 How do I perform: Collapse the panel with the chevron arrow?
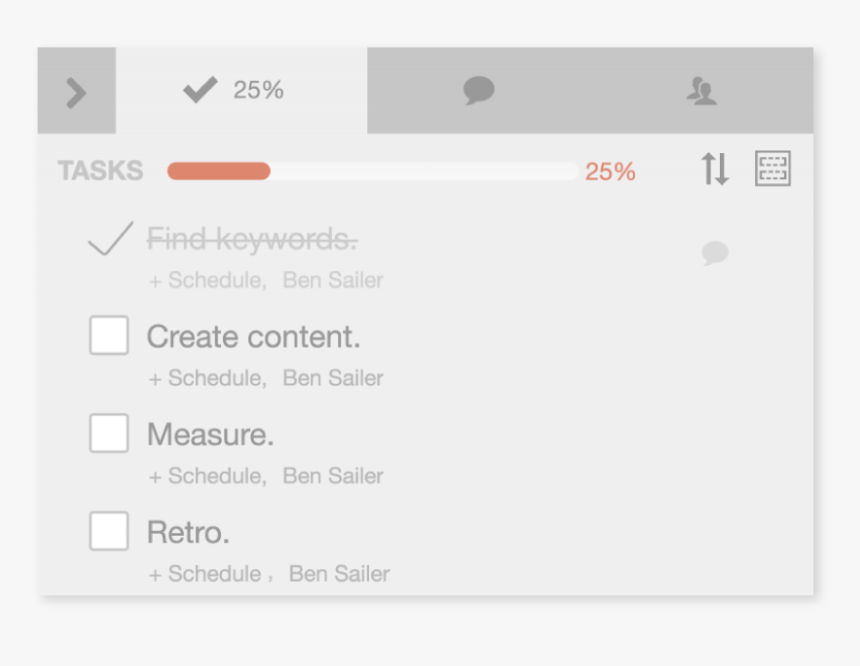[x=76, y=91]
